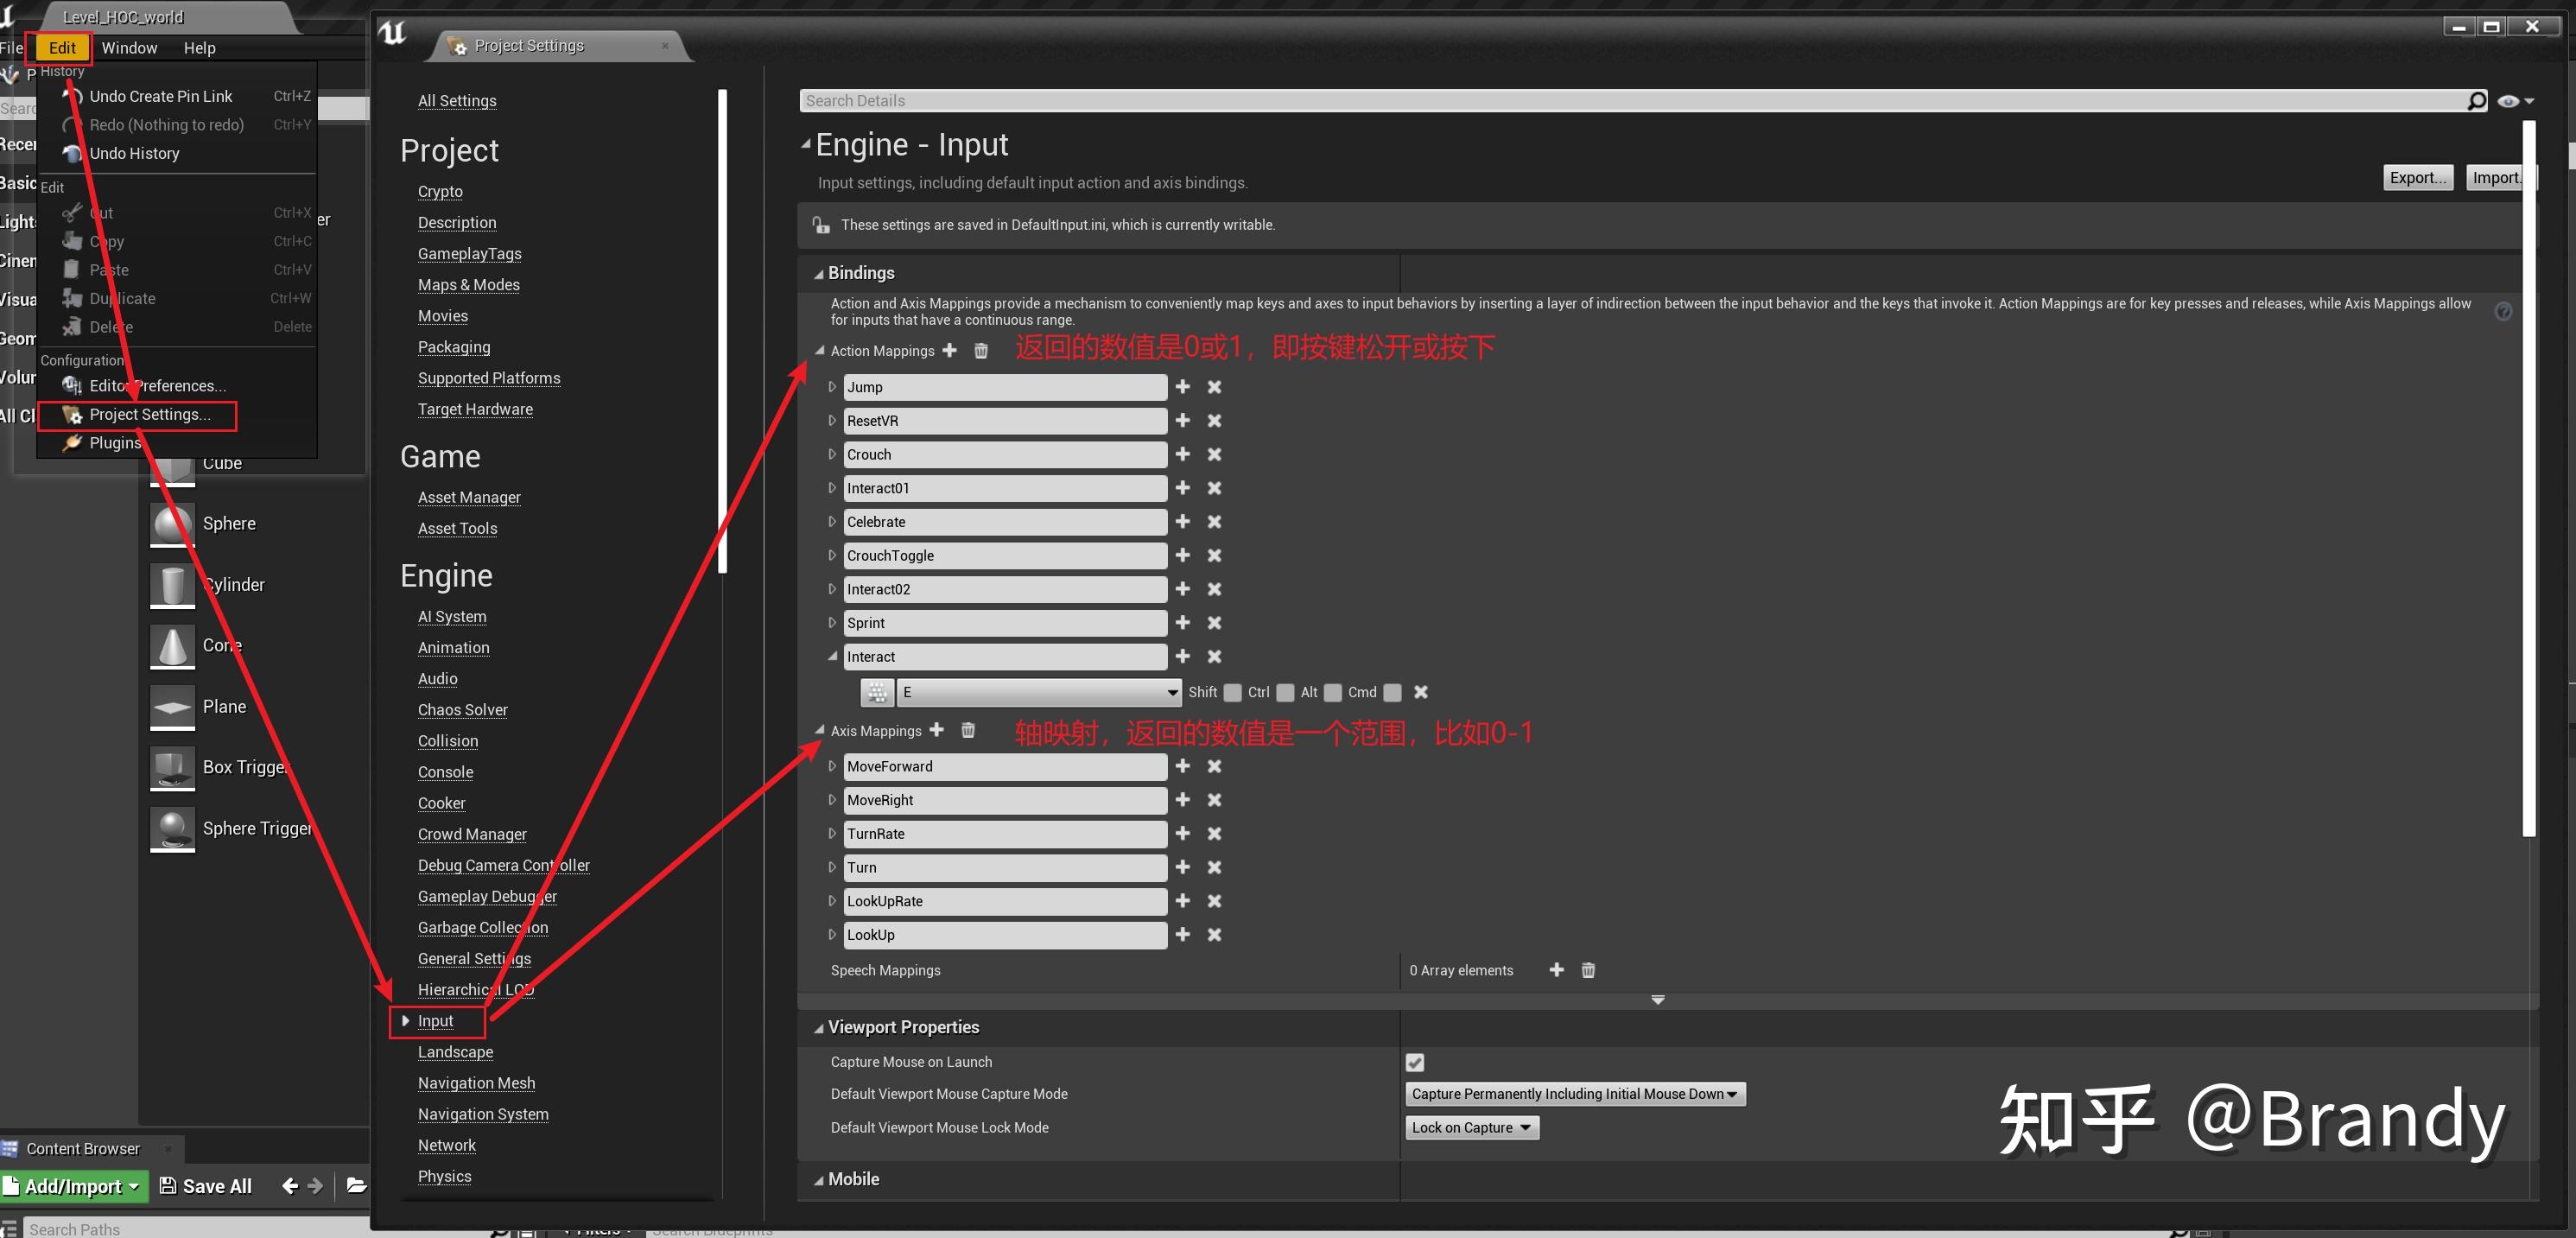Viewport: 2576px width, 1238px height.
Task: Clear all Action Mappings with trash icon
Action: (x=981, y=351)
